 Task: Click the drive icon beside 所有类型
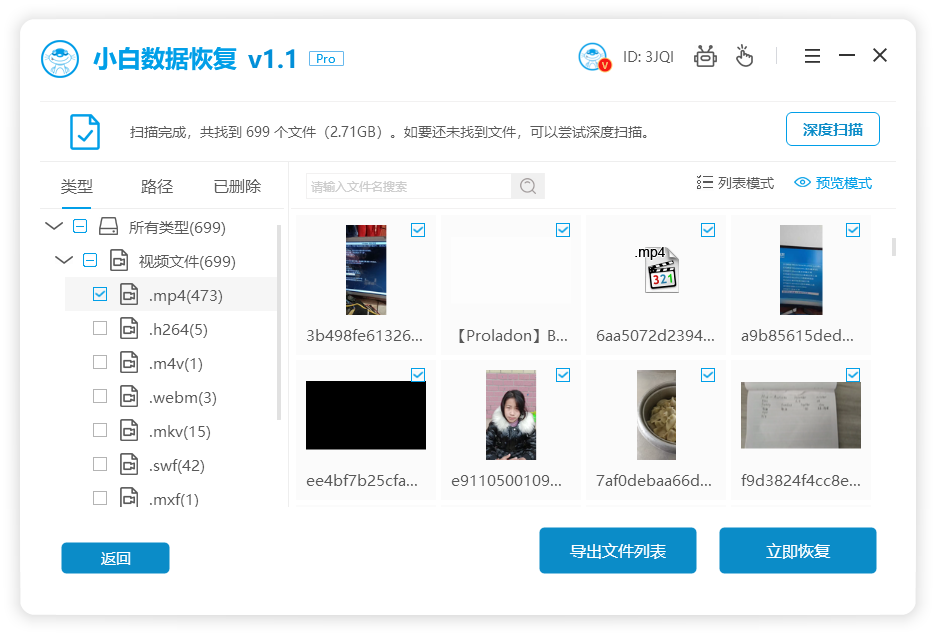tap(108, 226)
